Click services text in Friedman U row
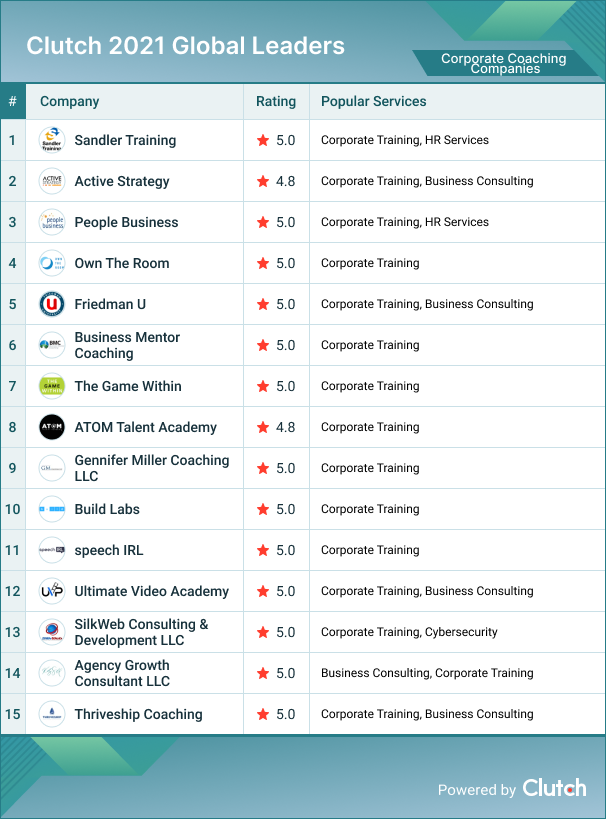 coord(427,305)
